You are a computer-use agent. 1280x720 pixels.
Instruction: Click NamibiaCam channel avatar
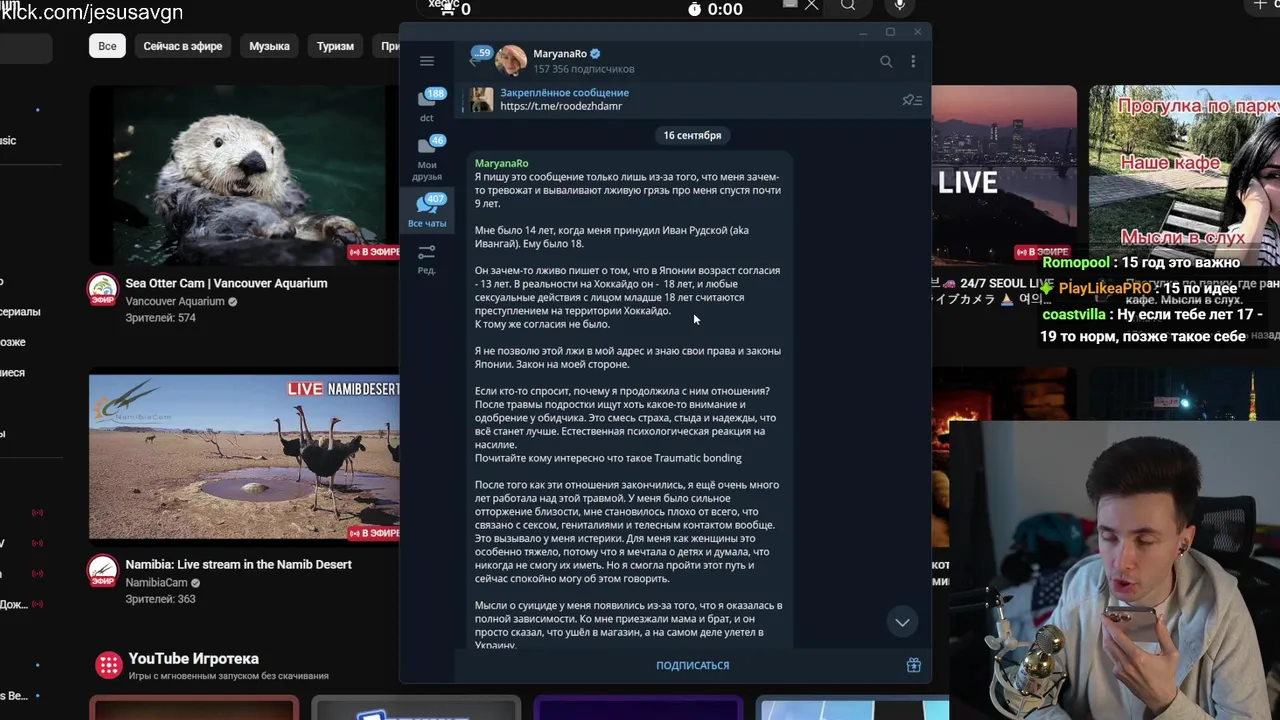pos(103,571)
